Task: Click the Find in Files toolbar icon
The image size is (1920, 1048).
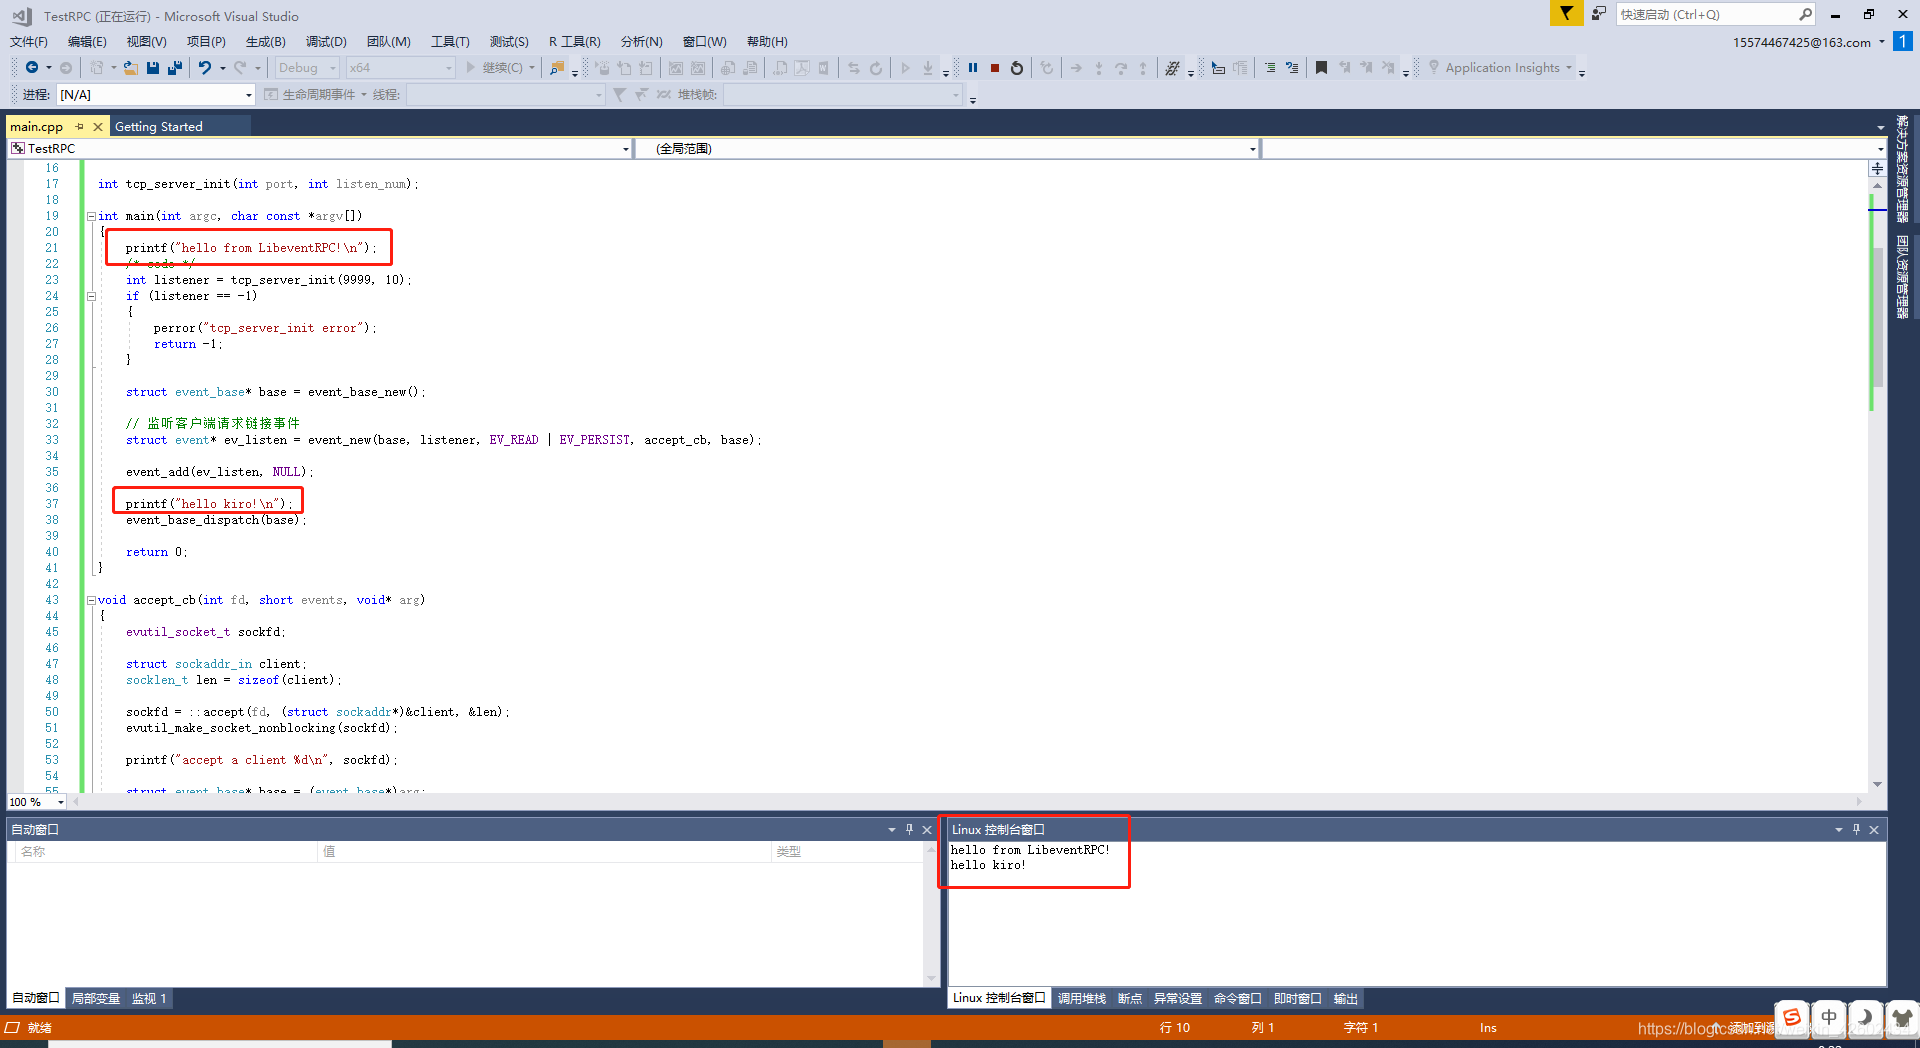Action: coord(557,68)
